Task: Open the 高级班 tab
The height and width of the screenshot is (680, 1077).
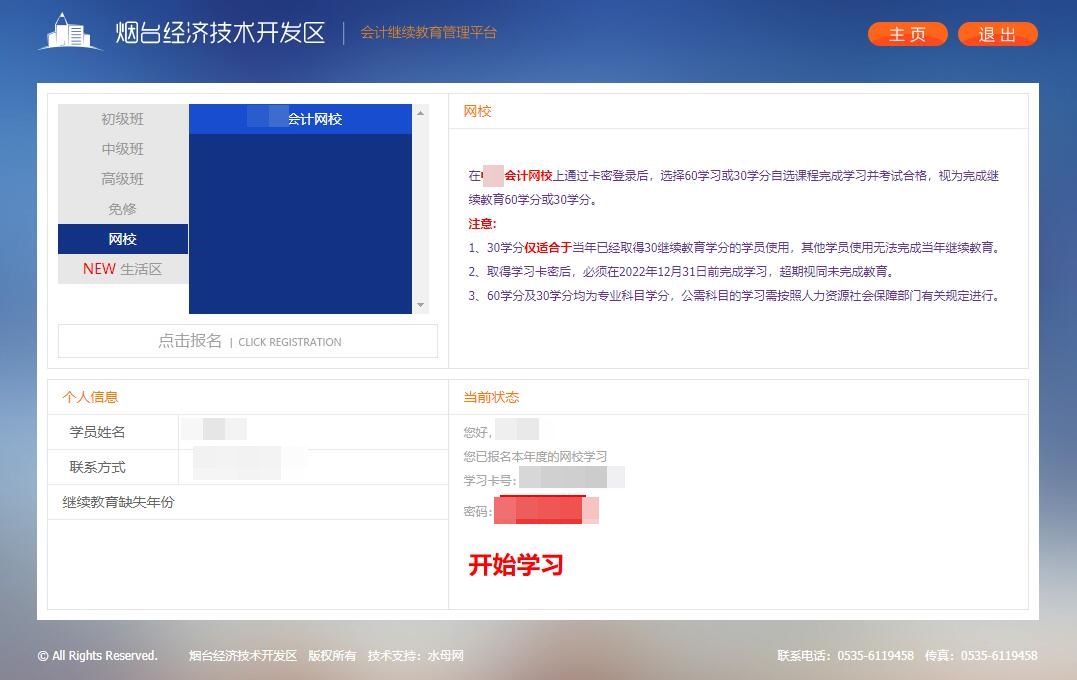Action: (122, 179)
